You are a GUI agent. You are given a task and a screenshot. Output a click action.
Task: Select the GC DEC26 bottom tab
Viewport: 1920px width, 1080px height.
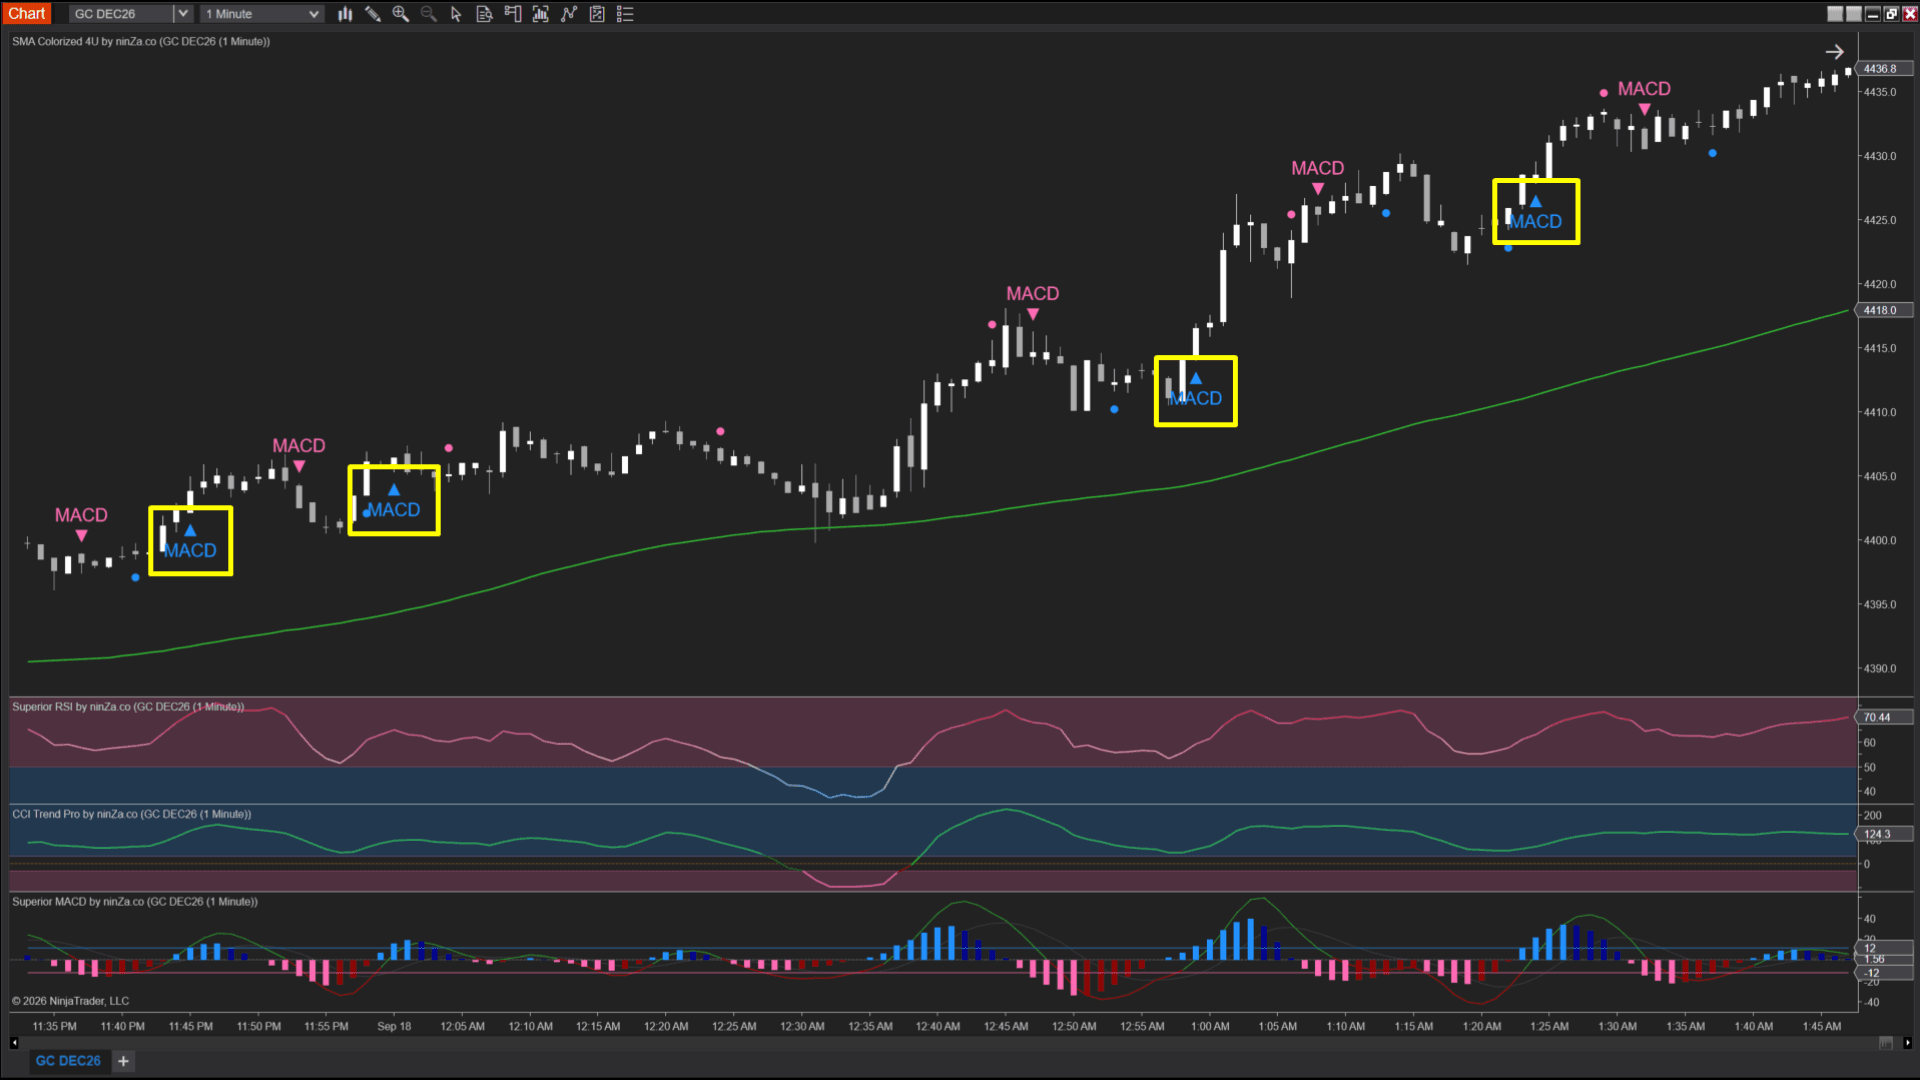pos(68,1061)
